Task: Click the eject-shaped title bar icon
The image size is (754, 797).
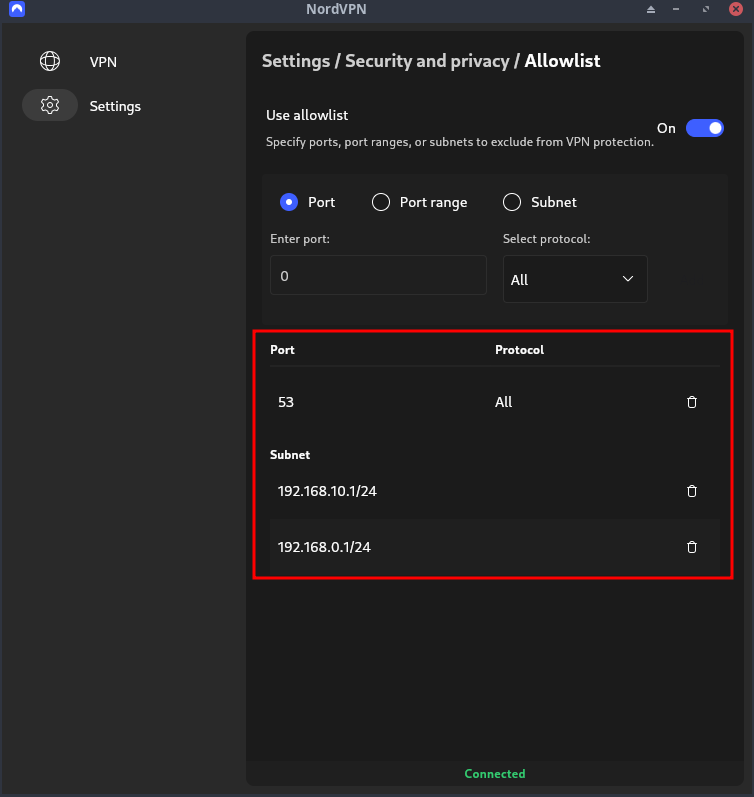Action: (x=651, y=9)
